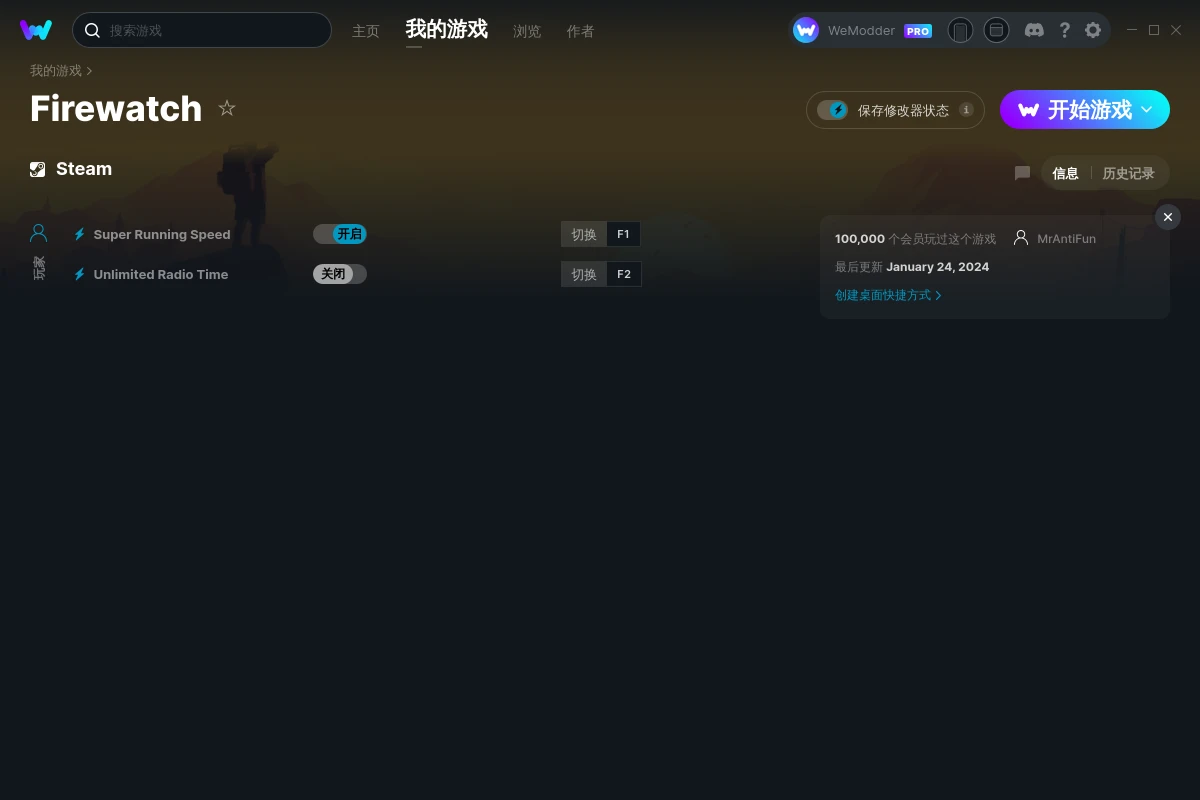1200x800 pixels.
Task: Open the help question mark icon
Action: click(x=1065, y=30)
